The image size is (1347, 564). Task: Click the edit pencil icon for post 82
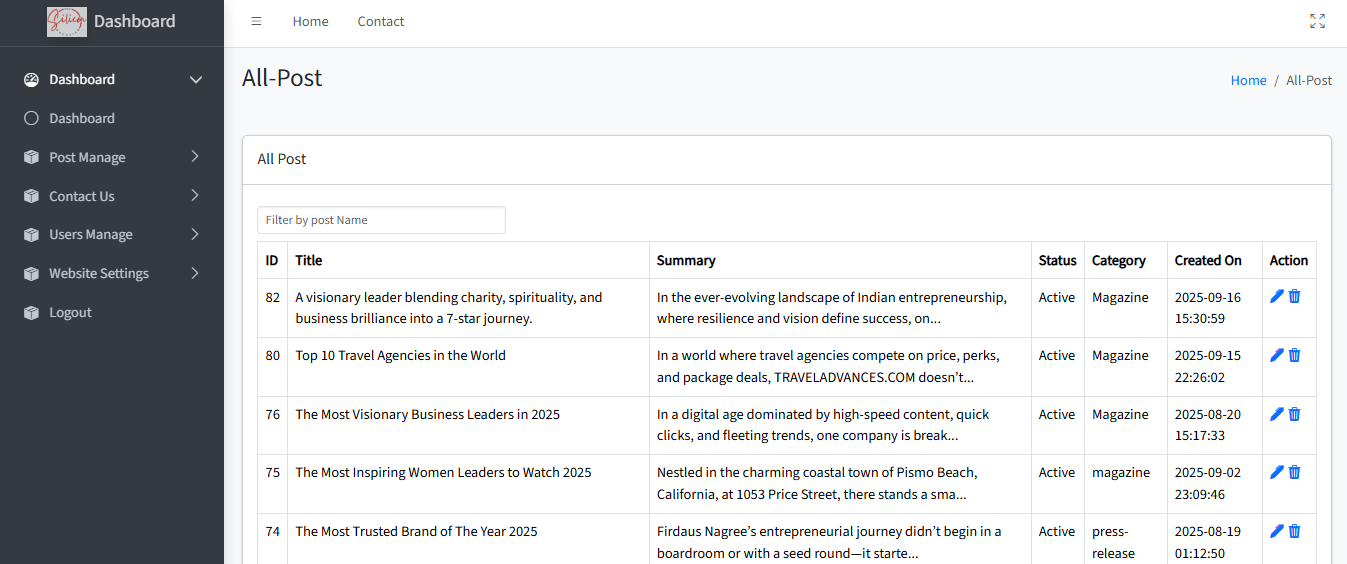pos(1276,297)
